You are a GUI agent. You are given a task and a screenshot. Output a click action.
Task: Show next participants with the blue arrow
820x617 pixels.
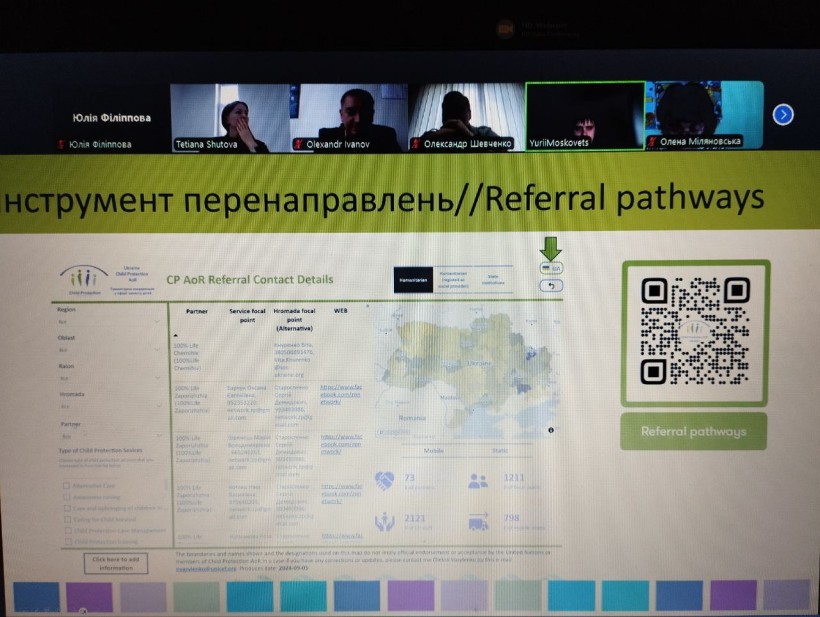783,115
